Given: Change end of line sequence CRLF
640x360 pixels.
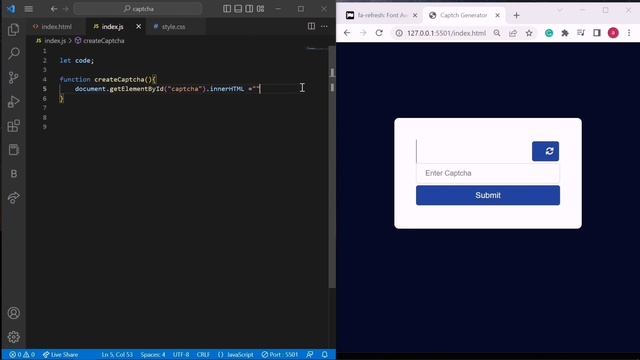Looking at the screenshot, I should pos(203,354).
